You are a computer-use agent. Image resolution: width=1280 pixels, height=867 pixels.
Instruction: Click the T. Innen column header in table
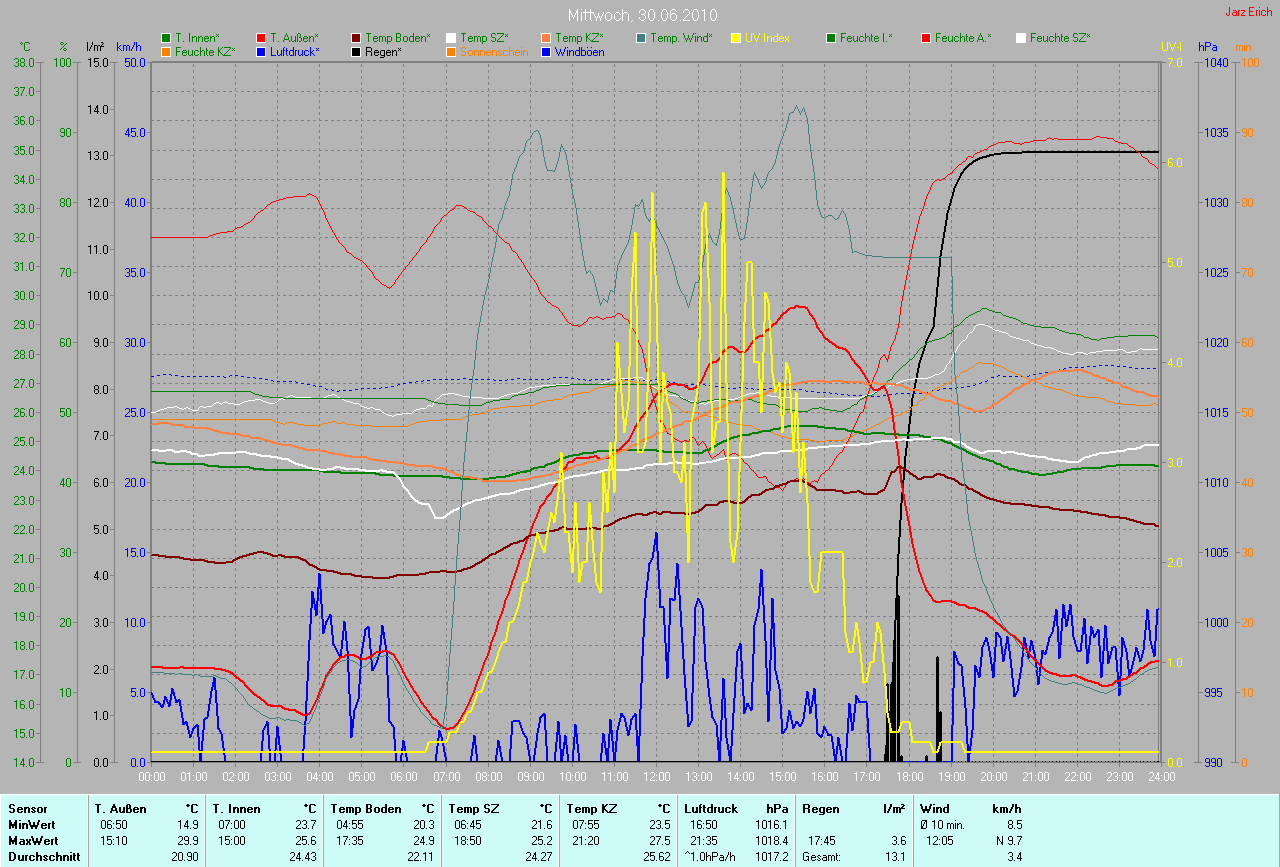[x=237, y=808]
